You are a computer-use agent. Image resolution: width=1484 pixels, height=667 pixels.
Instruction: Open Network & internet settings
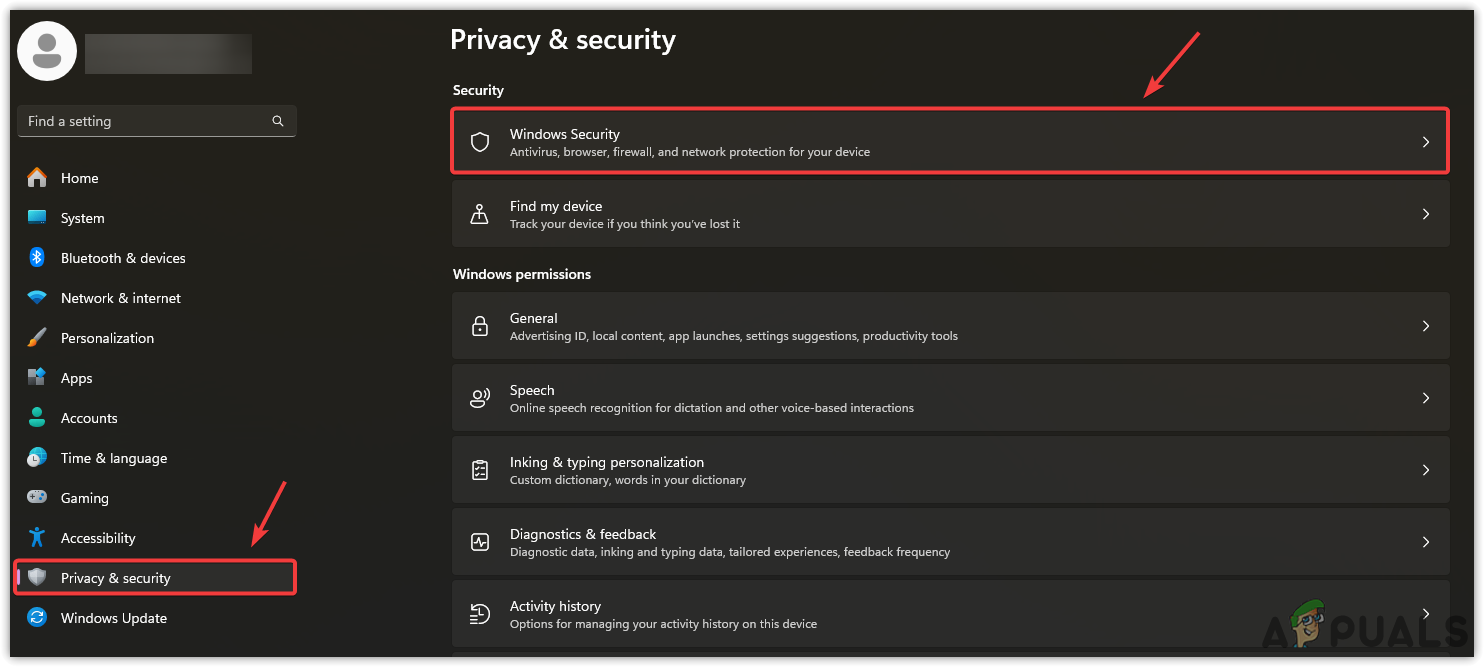tap(120, 298)
